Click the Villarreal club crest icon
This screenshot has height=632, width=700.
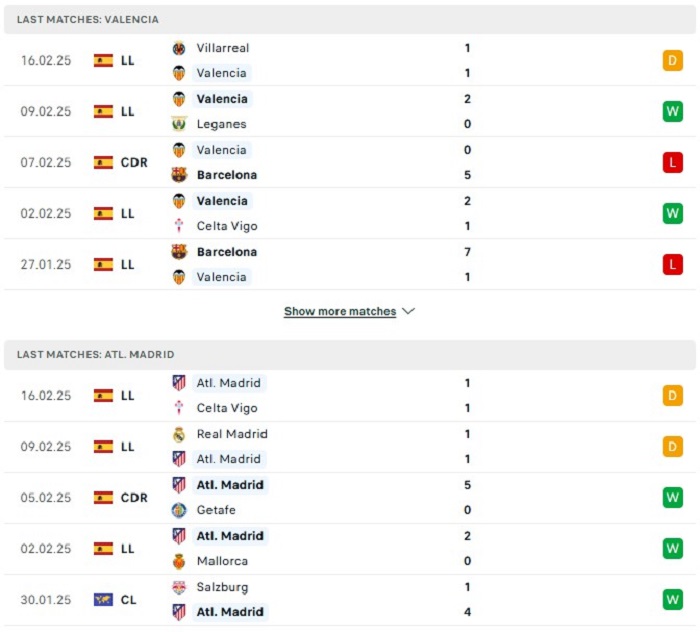(x=179, y=48)
